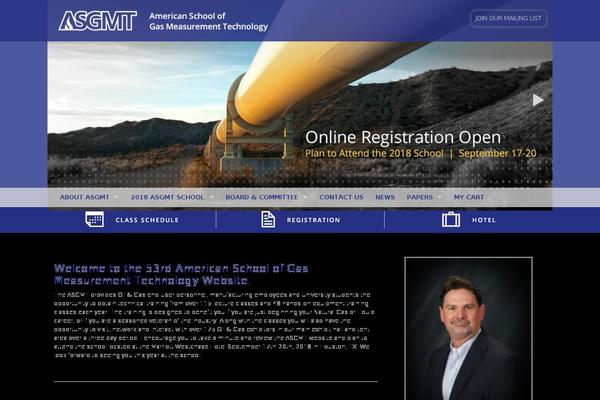The height and width of the screenshot is (400, 600).
Task: Open the class schedule calendar icon
Action: (x=94, y=220)
